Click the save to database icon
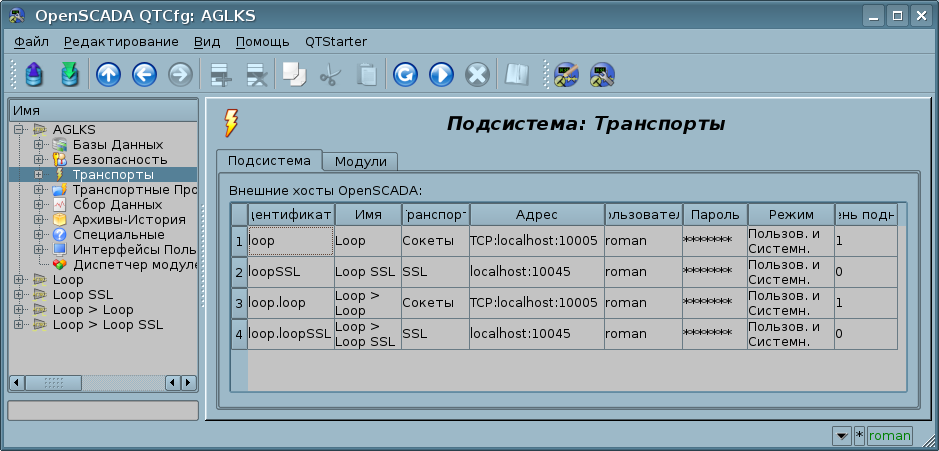Viewport: 939px width, 451px height. point(69,74)
